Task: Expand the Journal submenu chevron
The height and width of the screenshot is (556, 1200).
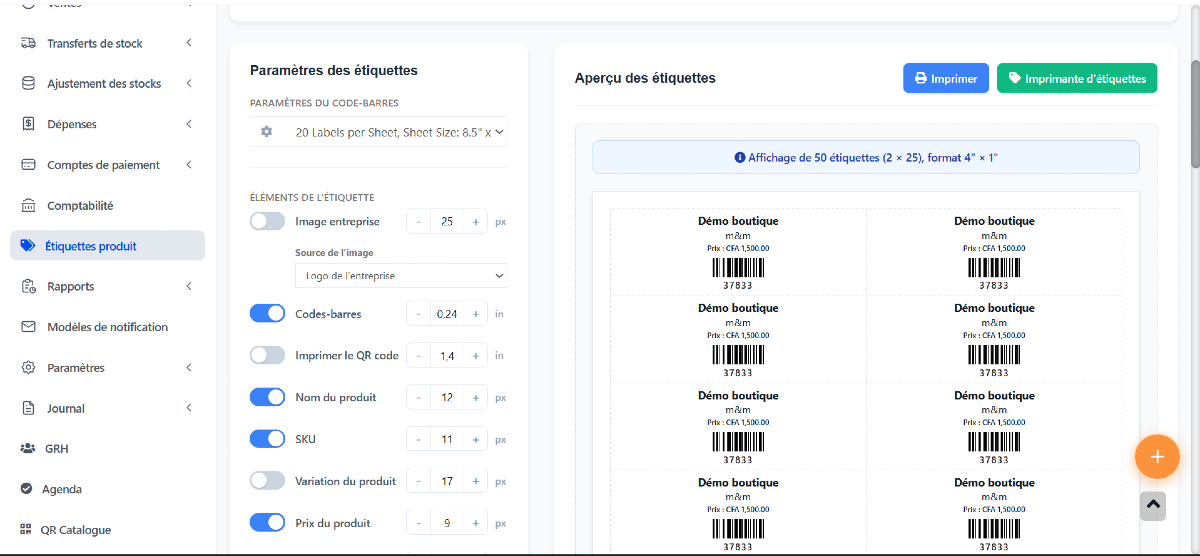Action: (x=189, y=408)
